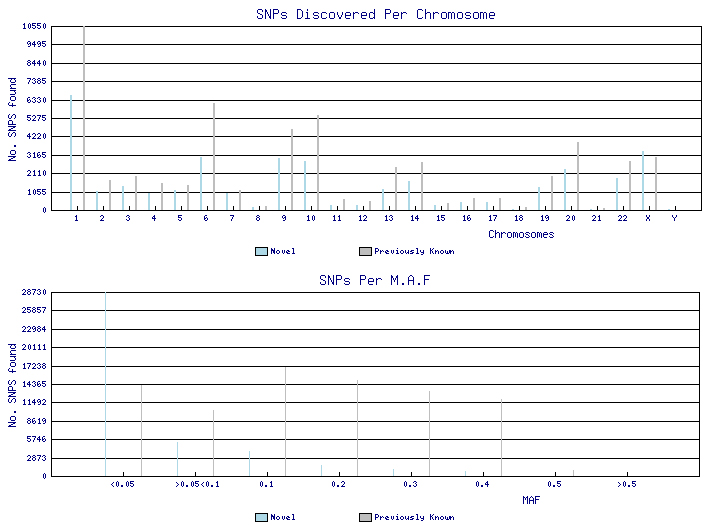Click the '10550' value on top y-axis
This screenshot has height=527, width=719.
(x=34, y=26)
